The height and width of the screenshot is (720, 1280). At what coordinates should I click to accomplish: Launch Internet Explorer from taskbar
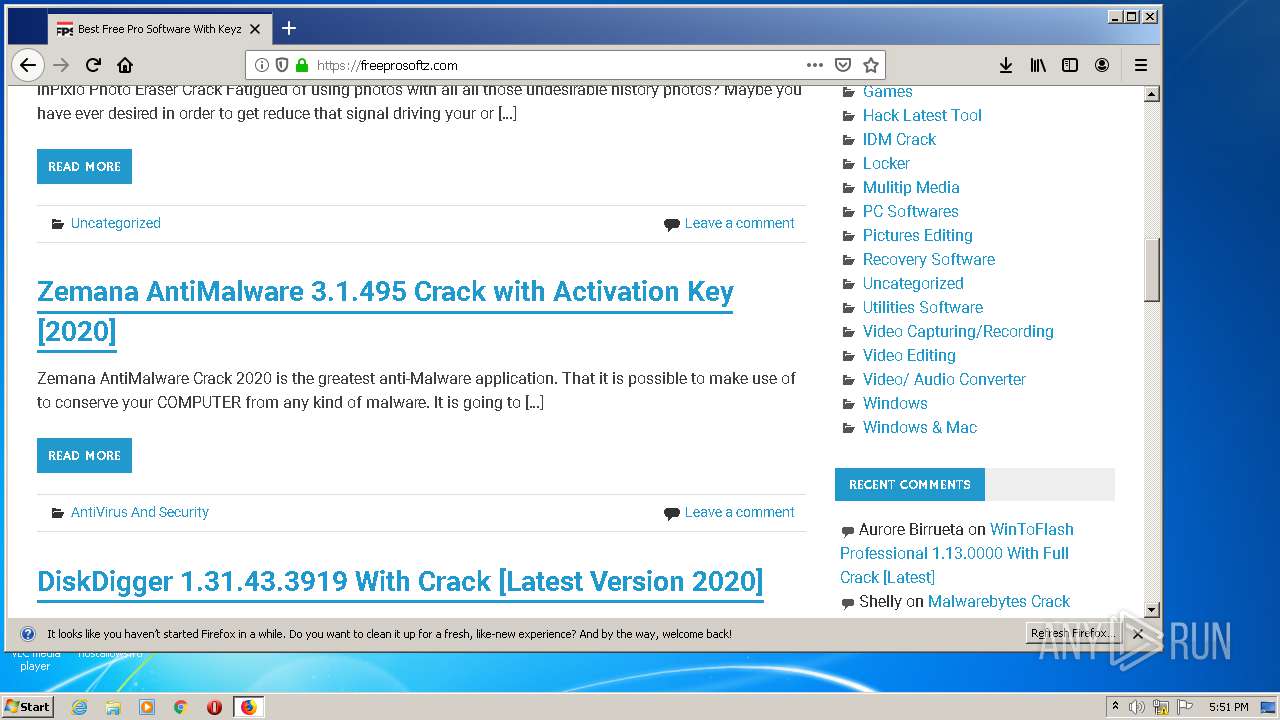tap(80, 707)
